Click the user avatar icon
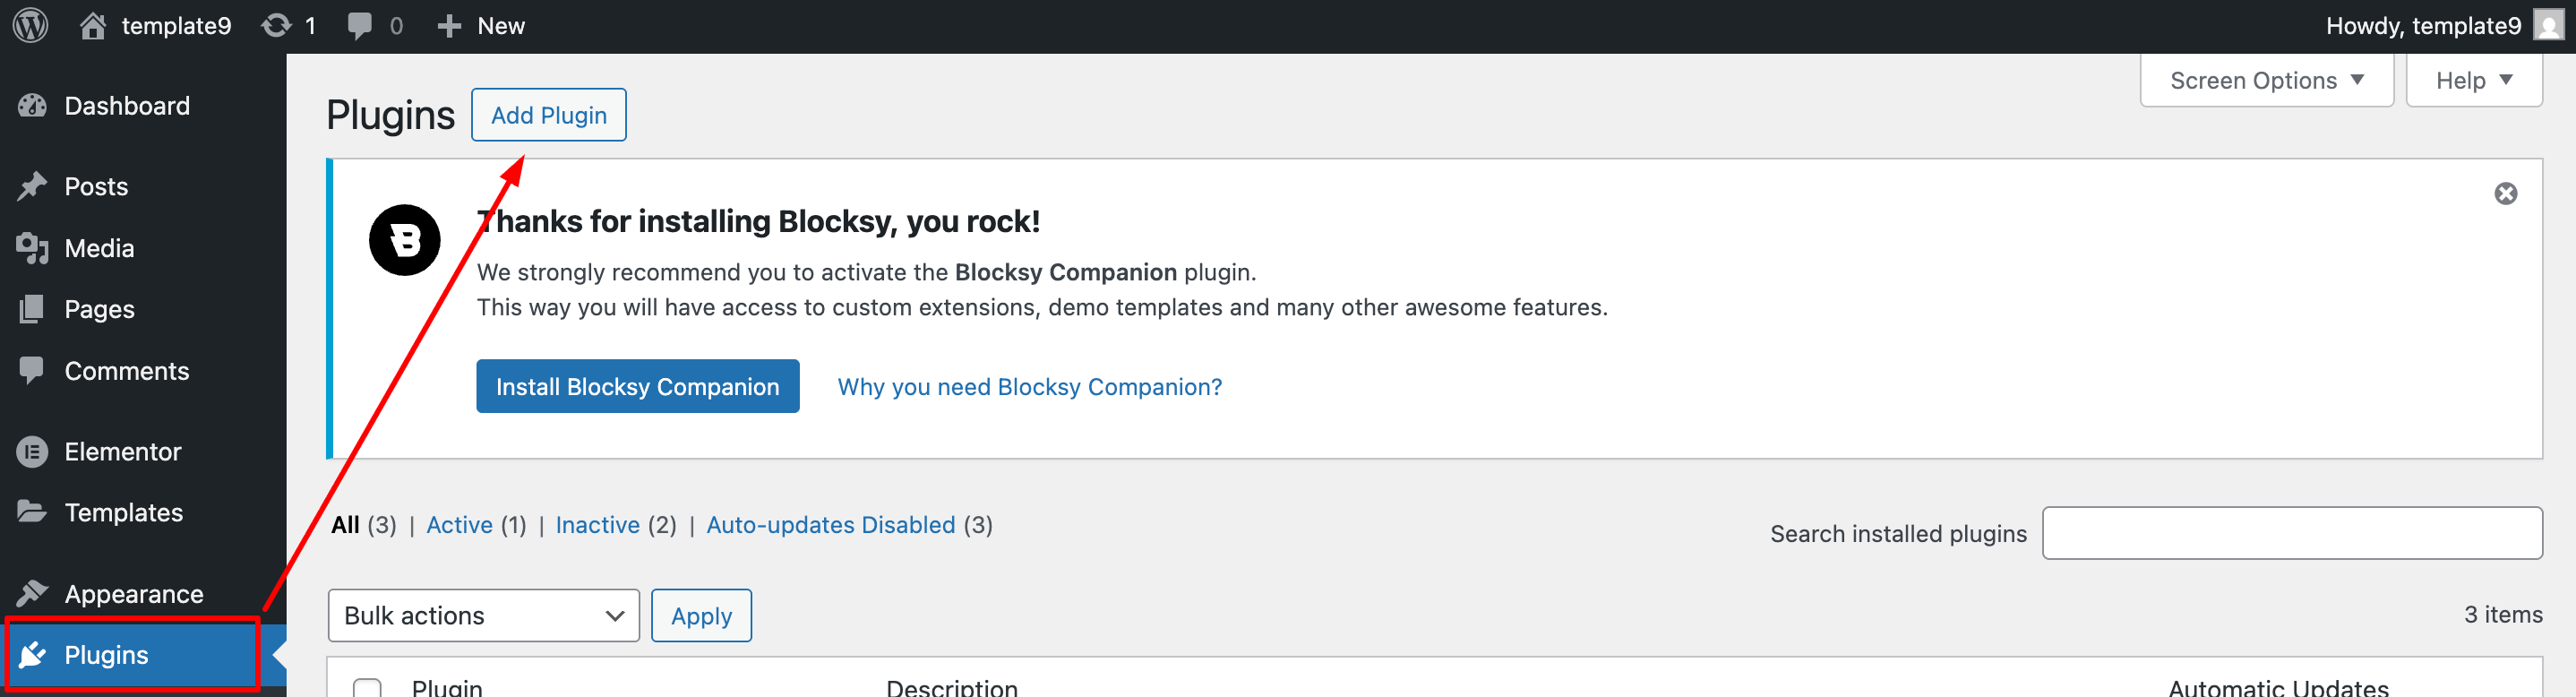 [x=2548, y=26]
